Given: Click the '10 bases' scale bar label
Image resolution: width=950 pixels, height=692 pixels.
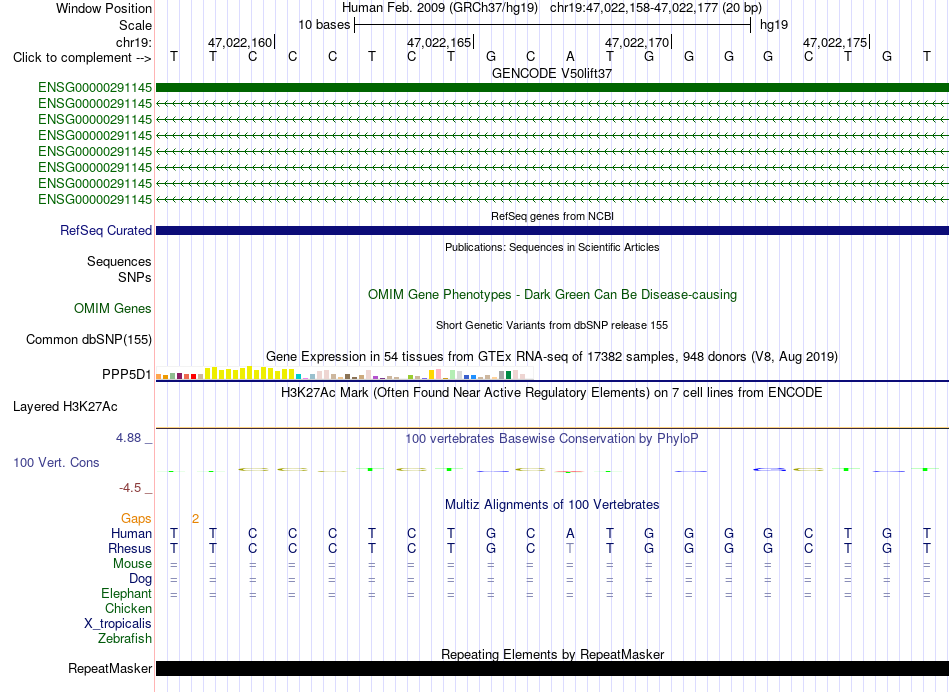Looking at the screenshot, I should (324, 25).
